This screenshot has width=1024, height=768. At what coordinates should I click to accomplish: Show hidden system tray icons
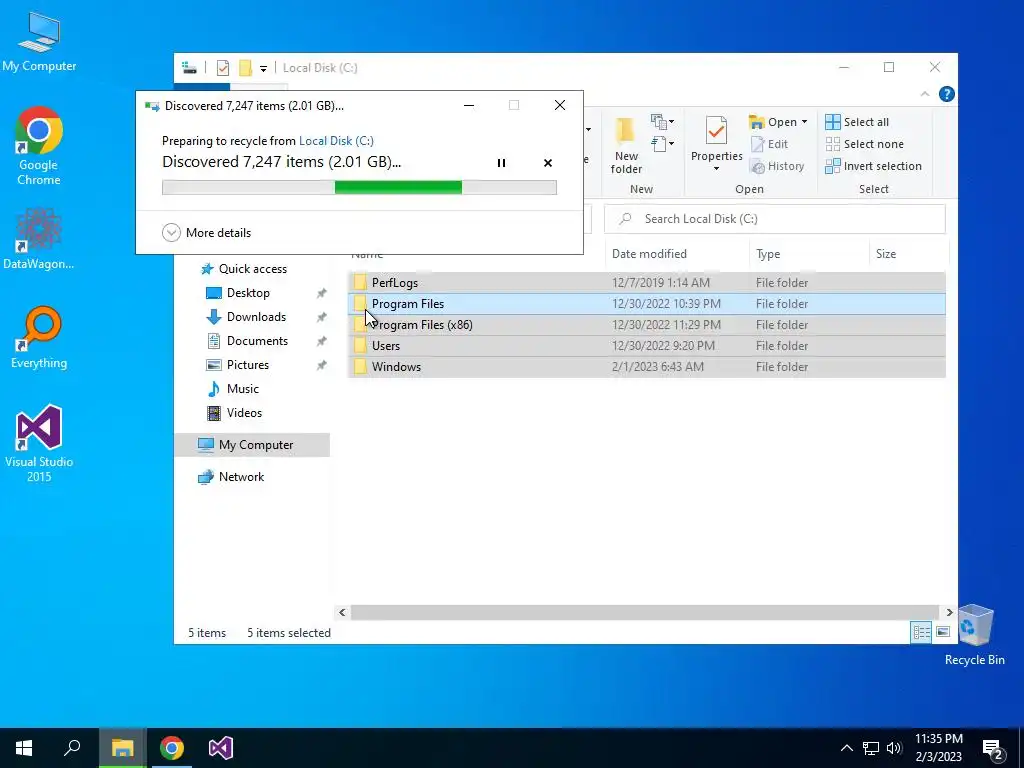coord(846,748)
